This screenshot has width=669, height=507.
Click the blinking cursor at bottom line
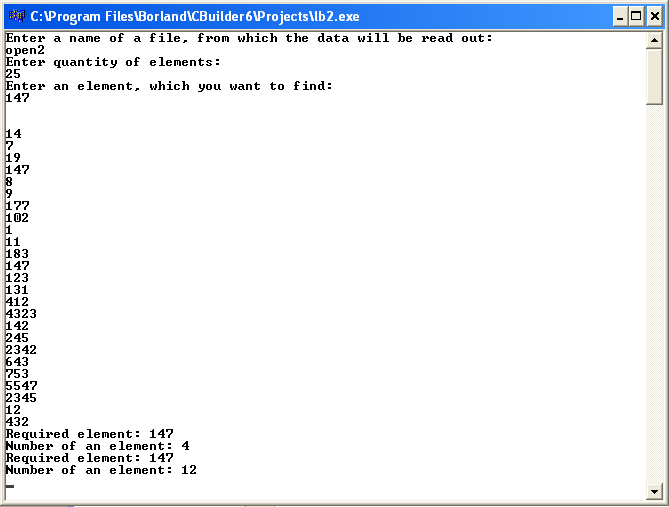pyautogui.click(x=10, y=486)
